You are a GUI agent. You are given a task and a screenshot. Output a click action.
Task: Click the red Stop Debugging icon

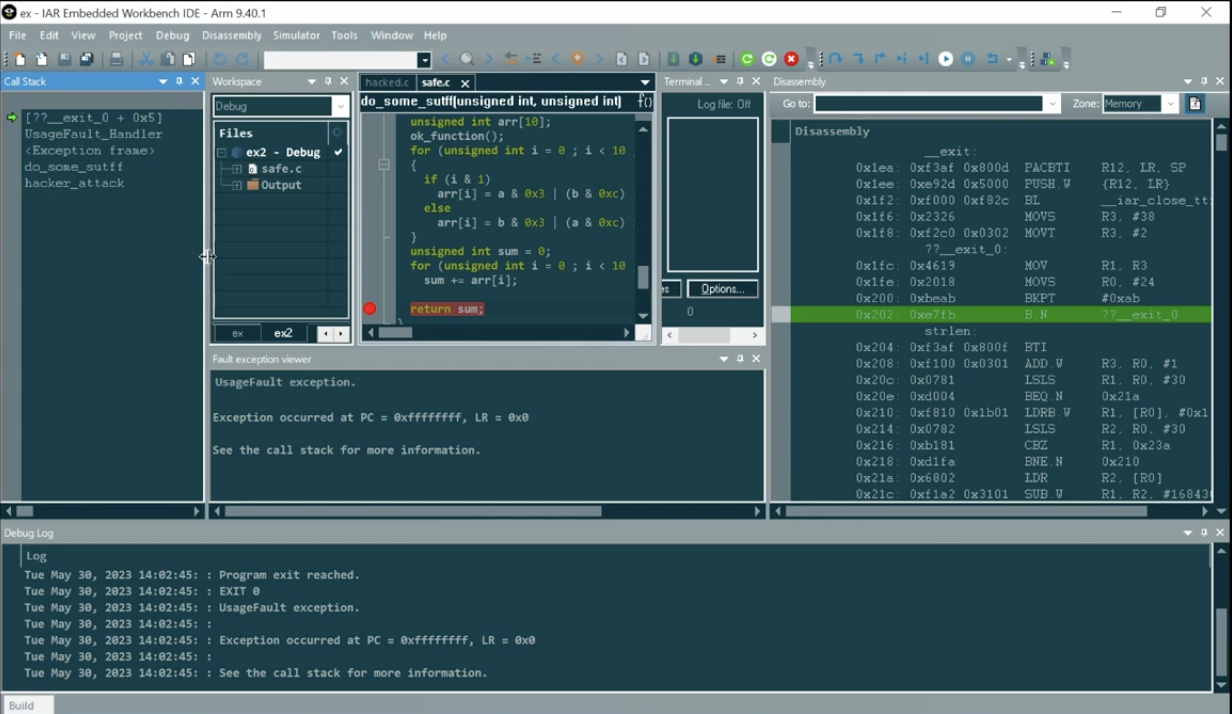tap(791, 59)
